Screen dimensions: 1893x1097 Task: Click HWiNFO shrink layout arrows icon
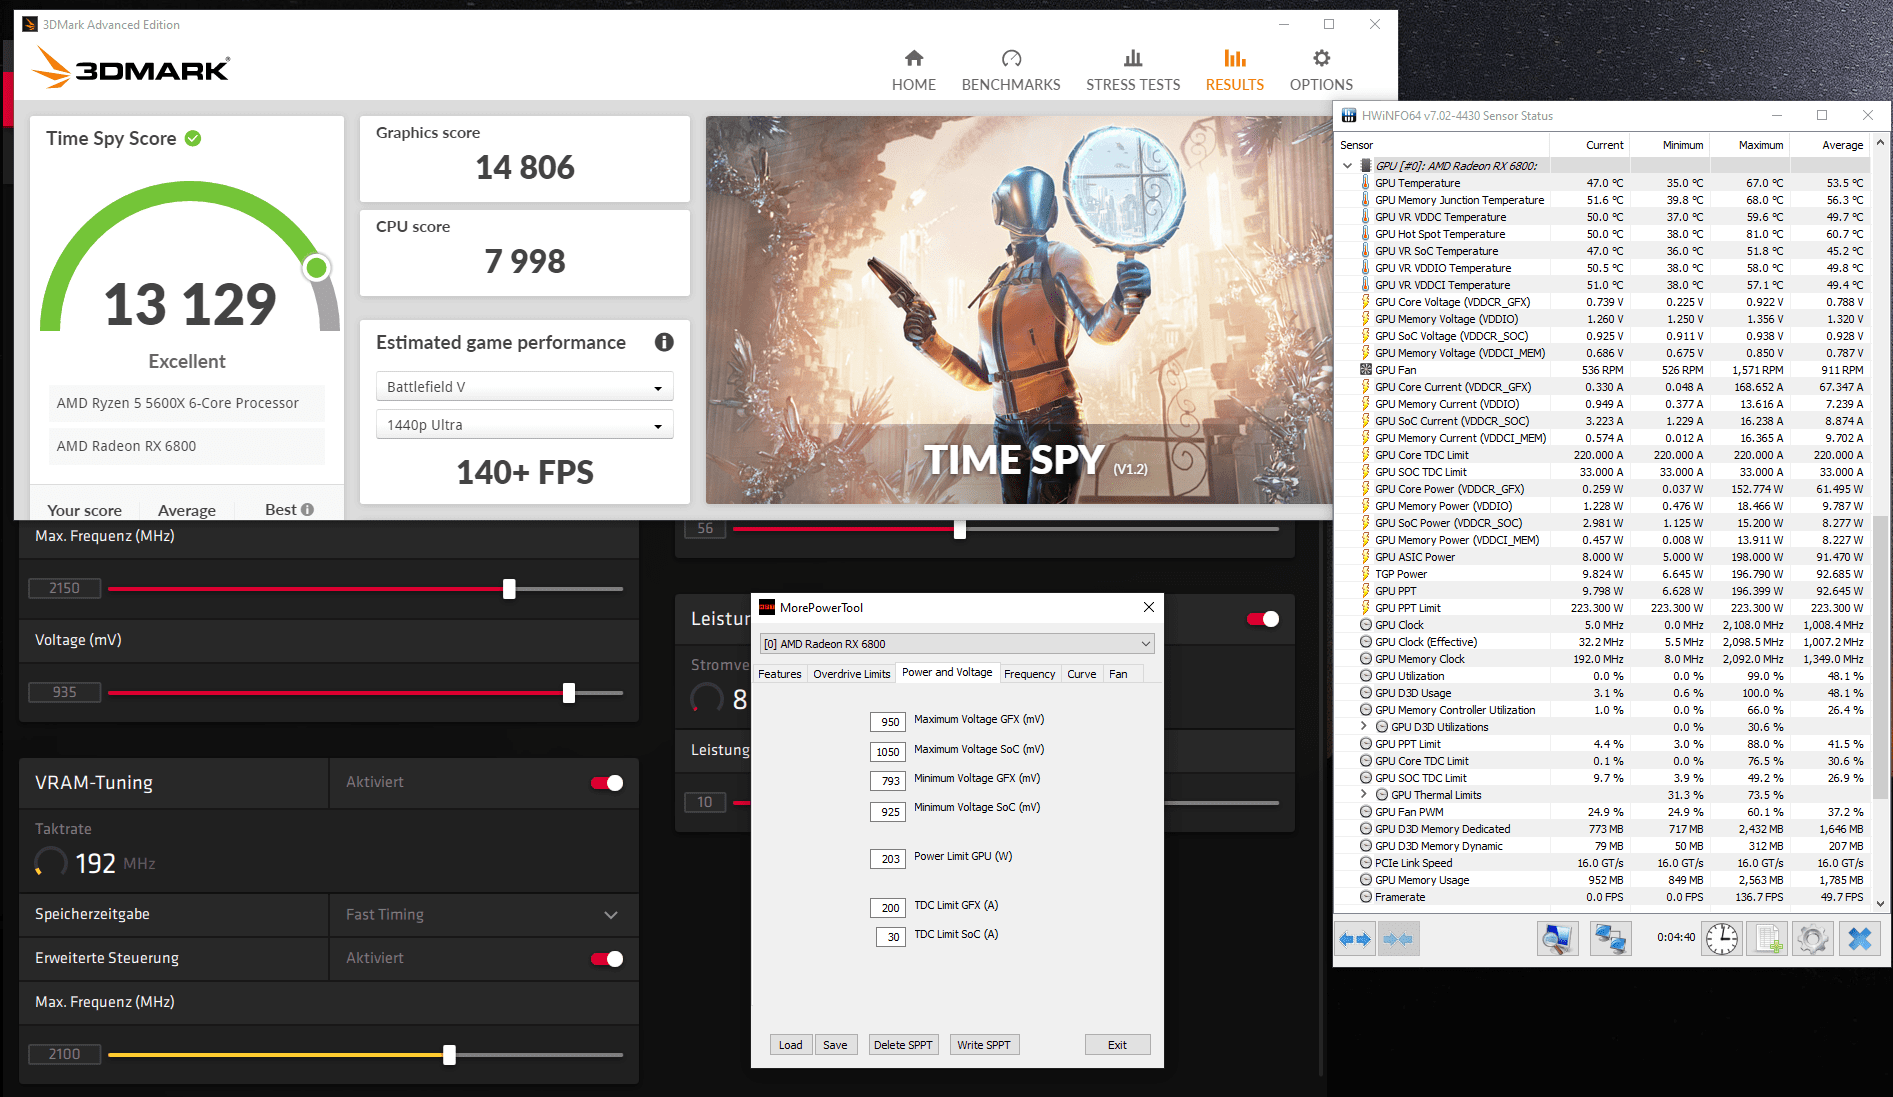click(x=1398, y=939)
